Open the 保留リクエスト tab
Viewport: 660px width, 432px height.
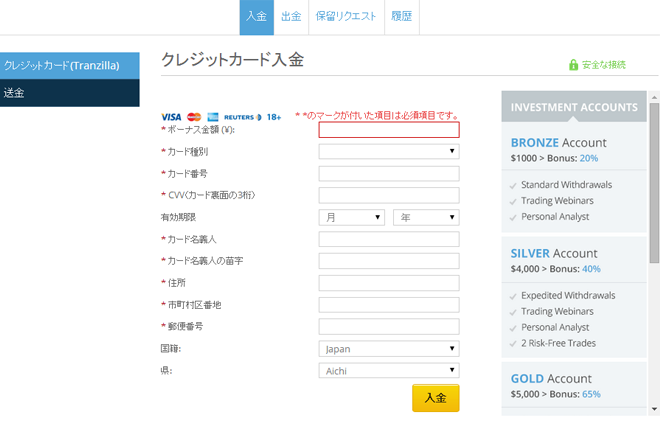(346, 17)
